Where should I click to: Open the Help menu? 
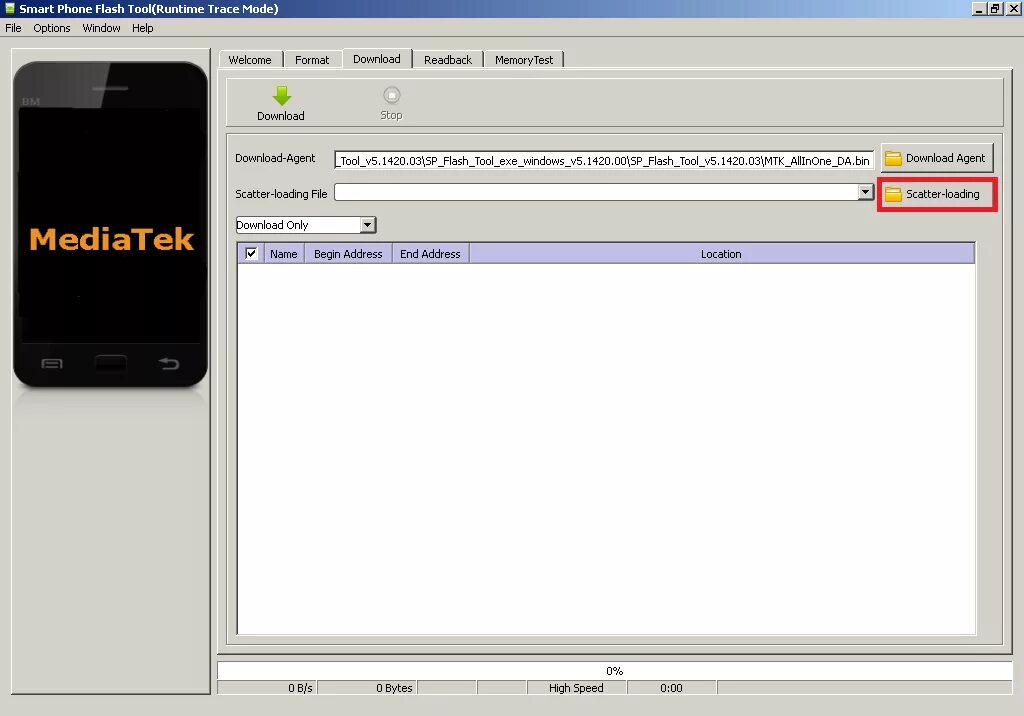click(x=142, y=28)
